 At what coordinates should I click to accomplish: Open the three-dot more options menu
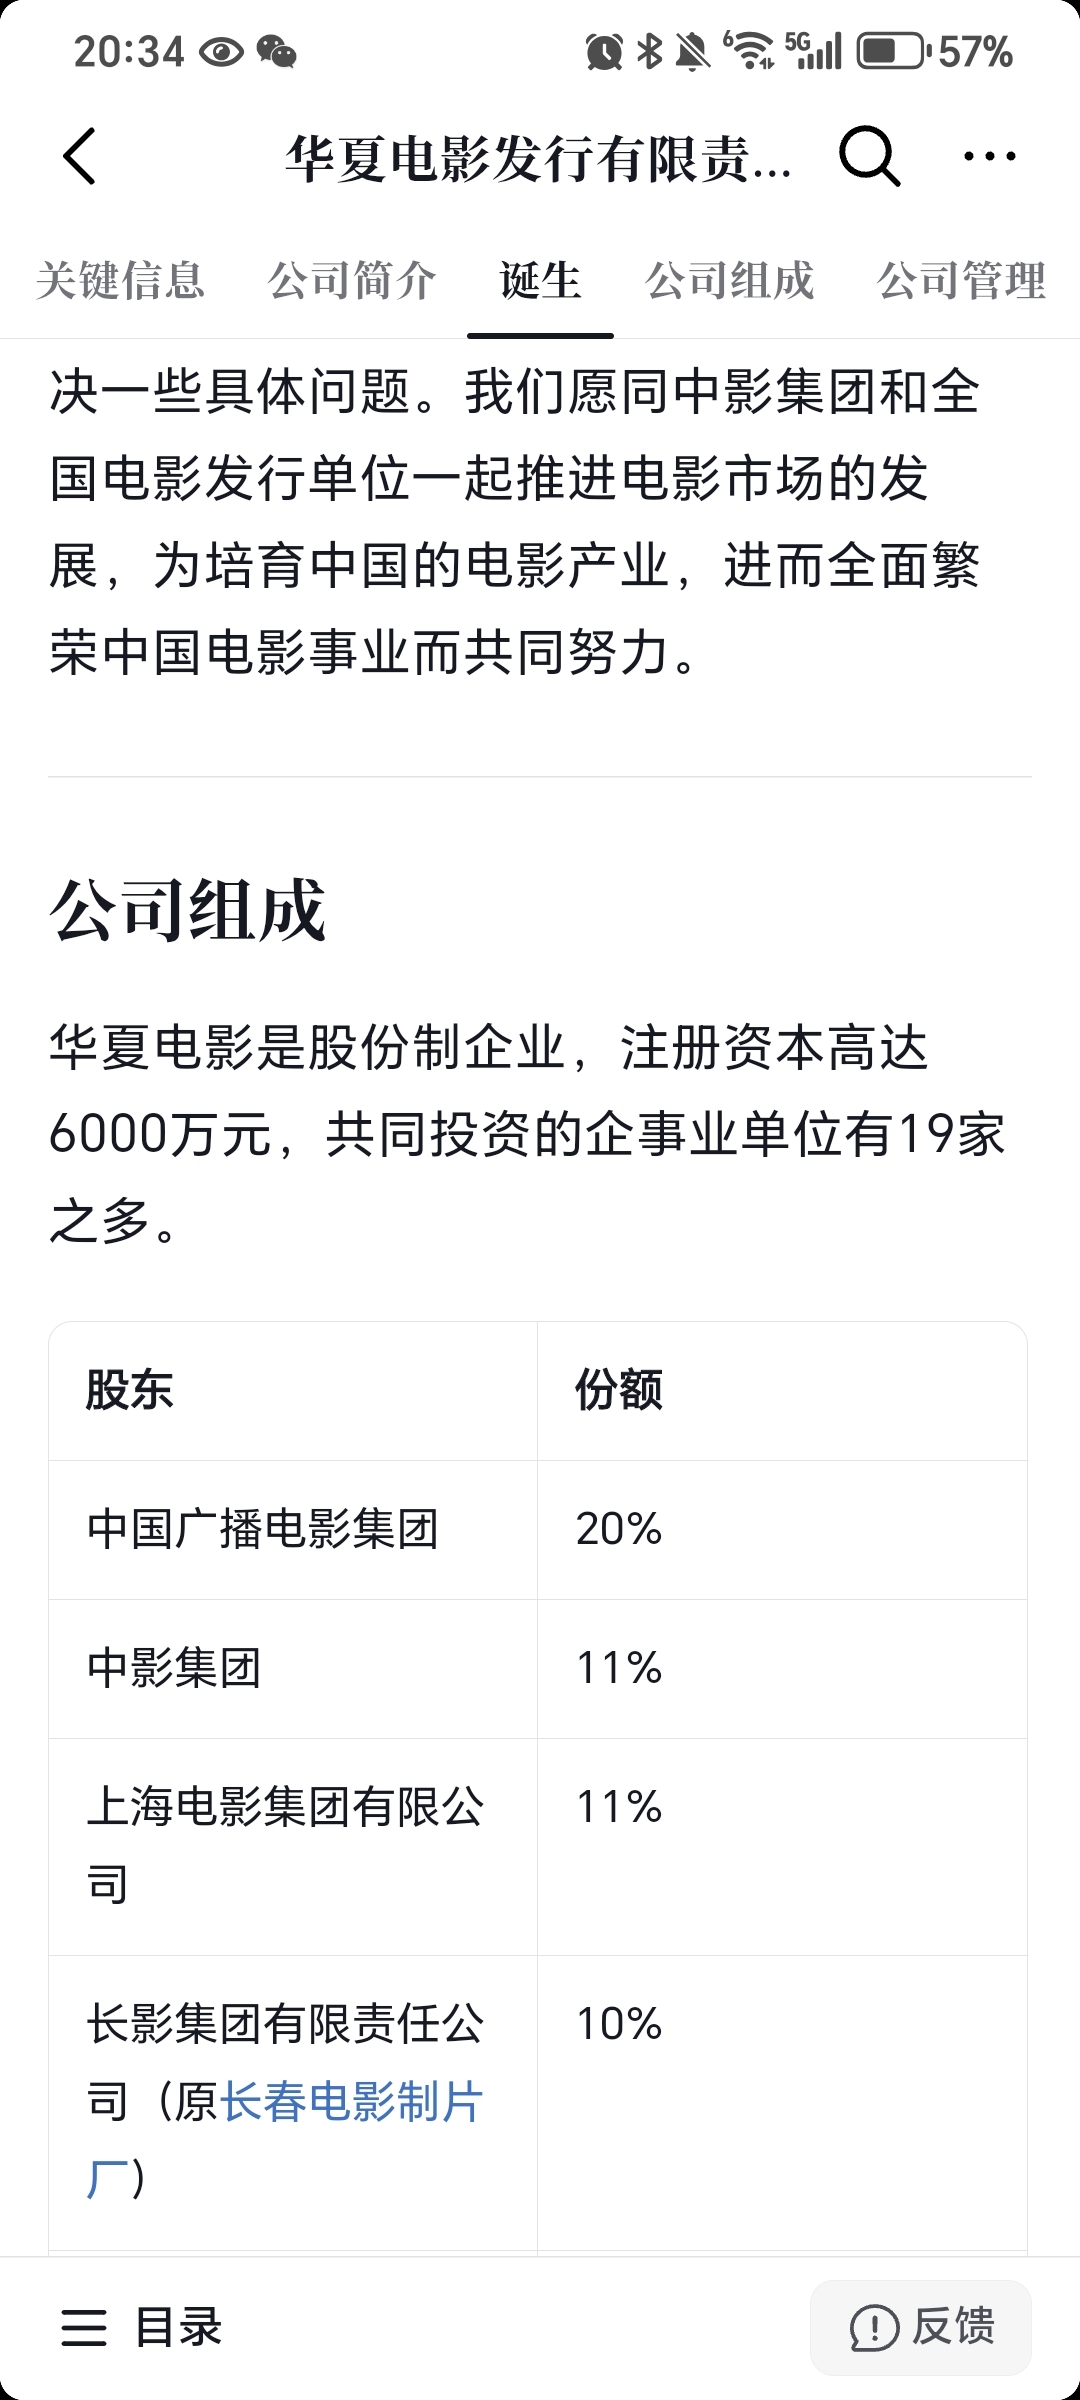pos(989,156)
